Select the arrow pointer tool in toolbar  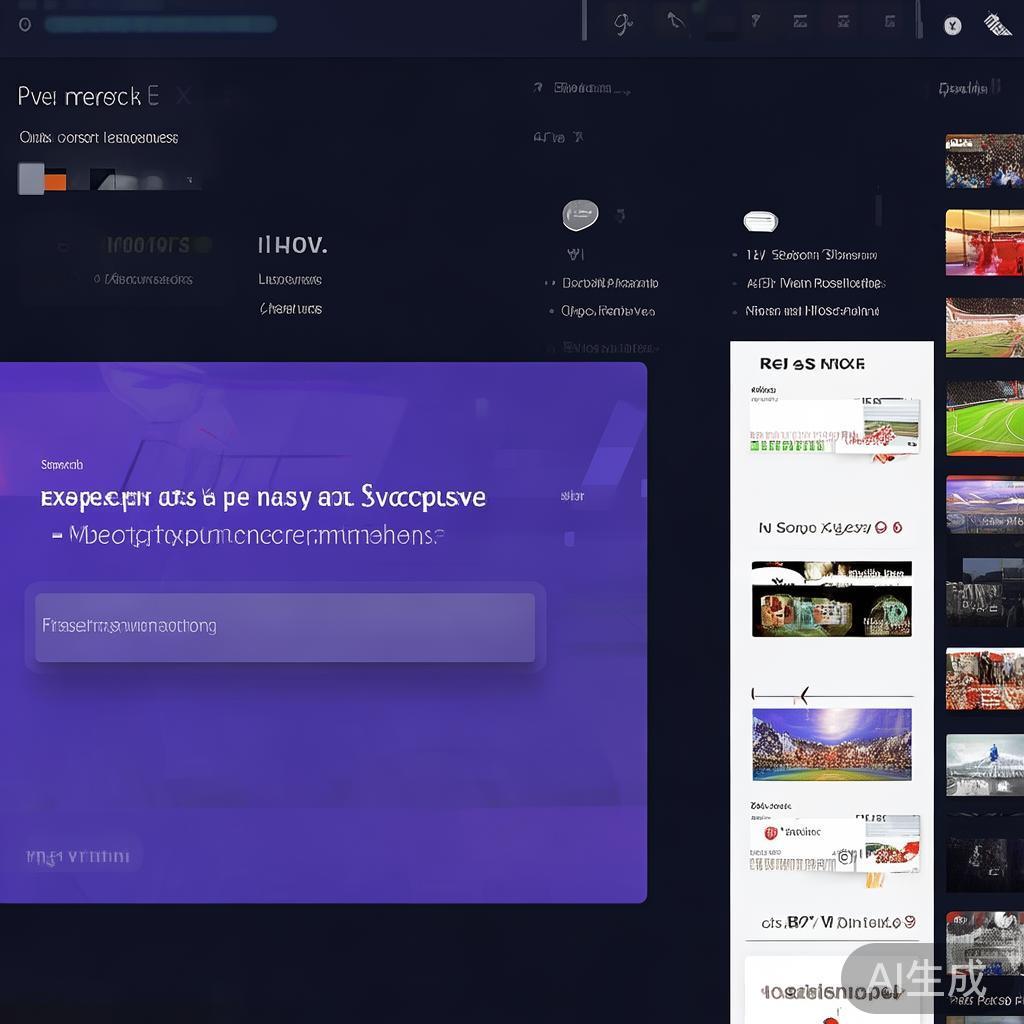click(x=676, y=21)
